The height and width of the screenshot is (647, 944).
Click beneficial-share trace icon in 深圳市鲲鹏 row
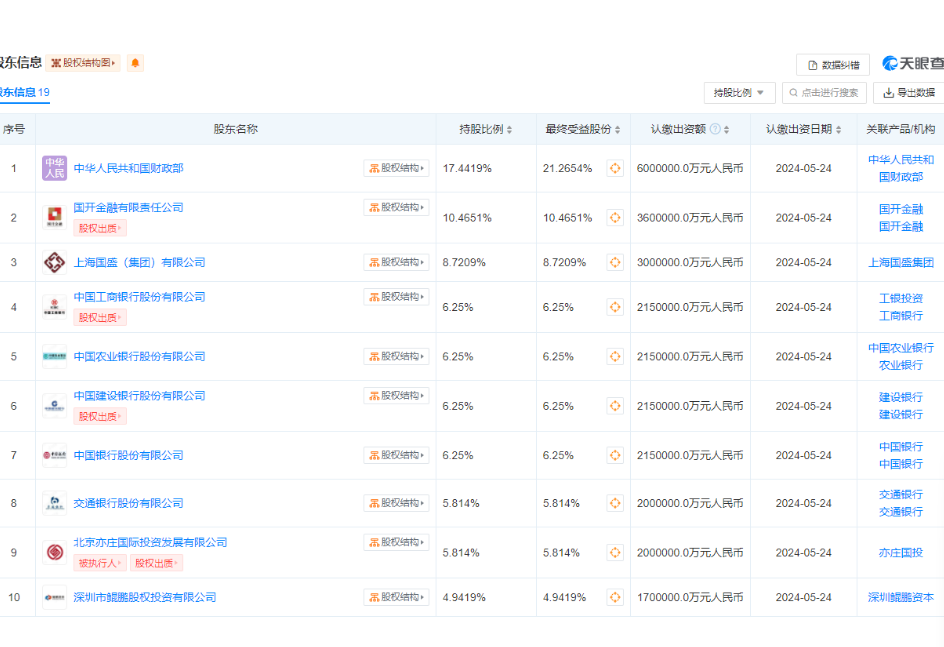click(615, 598)
